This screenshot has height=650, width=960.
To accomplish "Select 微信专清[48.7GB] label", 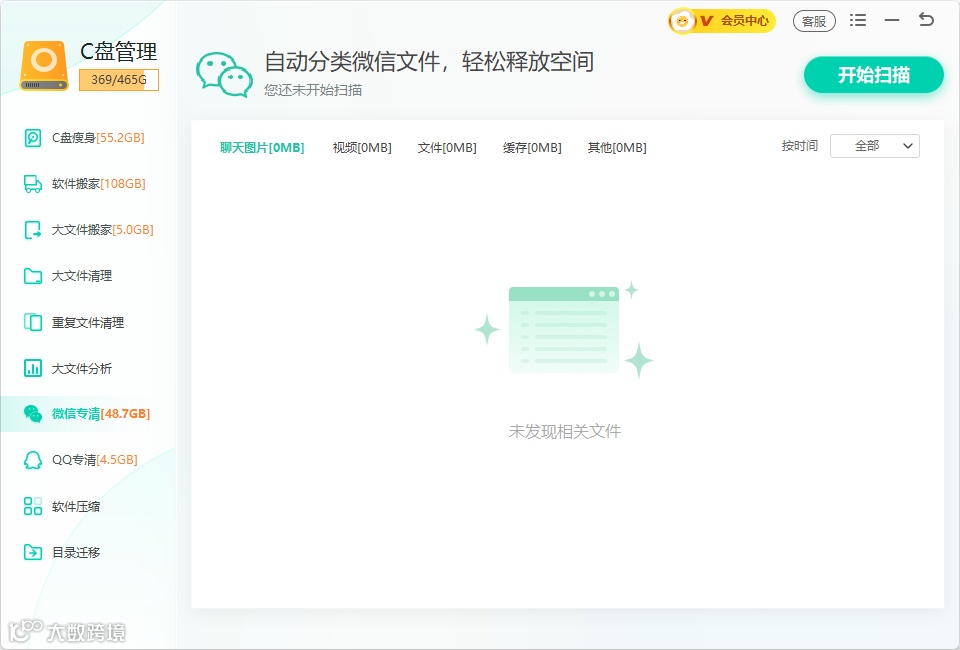I will 100,414.
